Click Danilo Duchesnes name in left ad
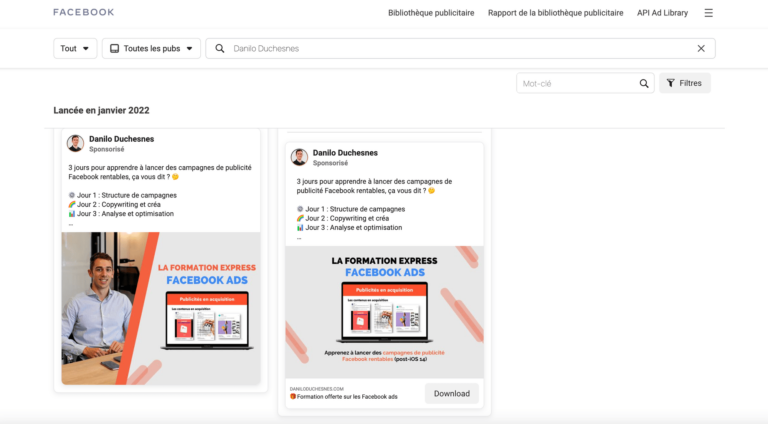 click(x=121, y=139)
